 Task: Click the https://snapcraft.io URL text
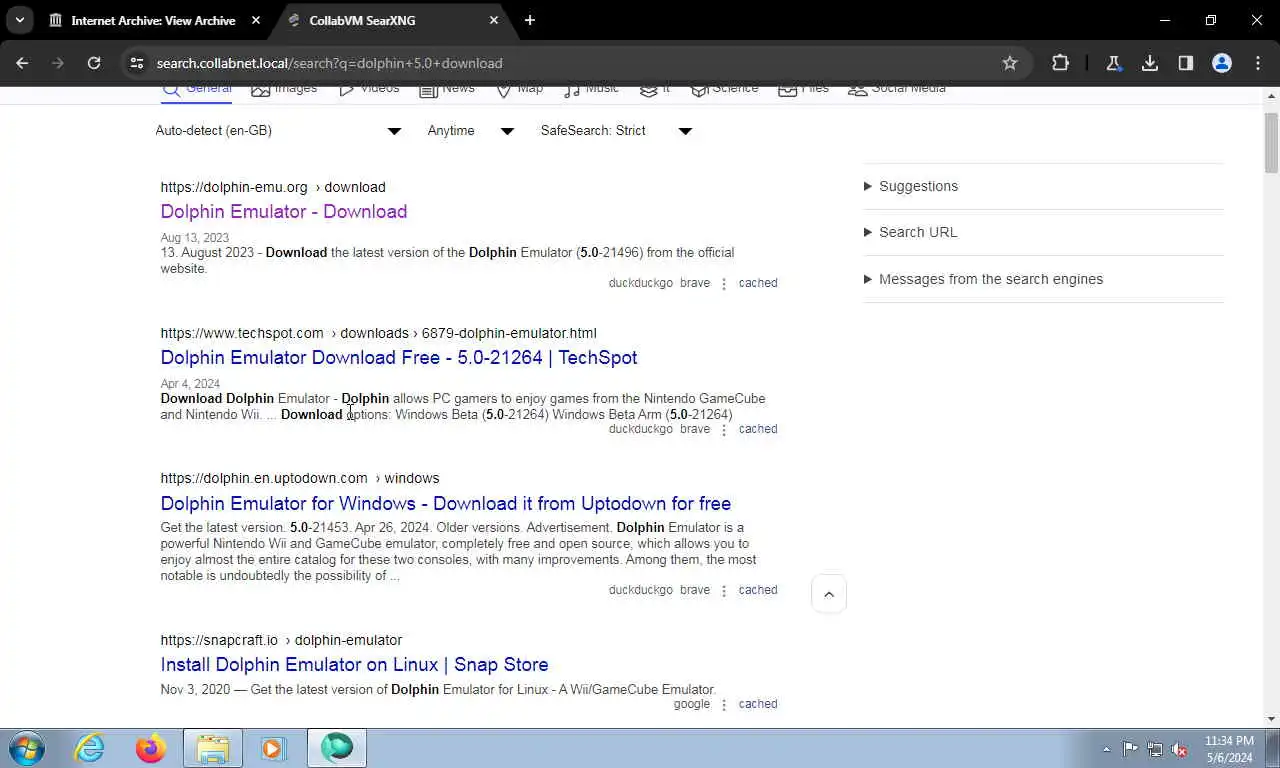(219, 640)
